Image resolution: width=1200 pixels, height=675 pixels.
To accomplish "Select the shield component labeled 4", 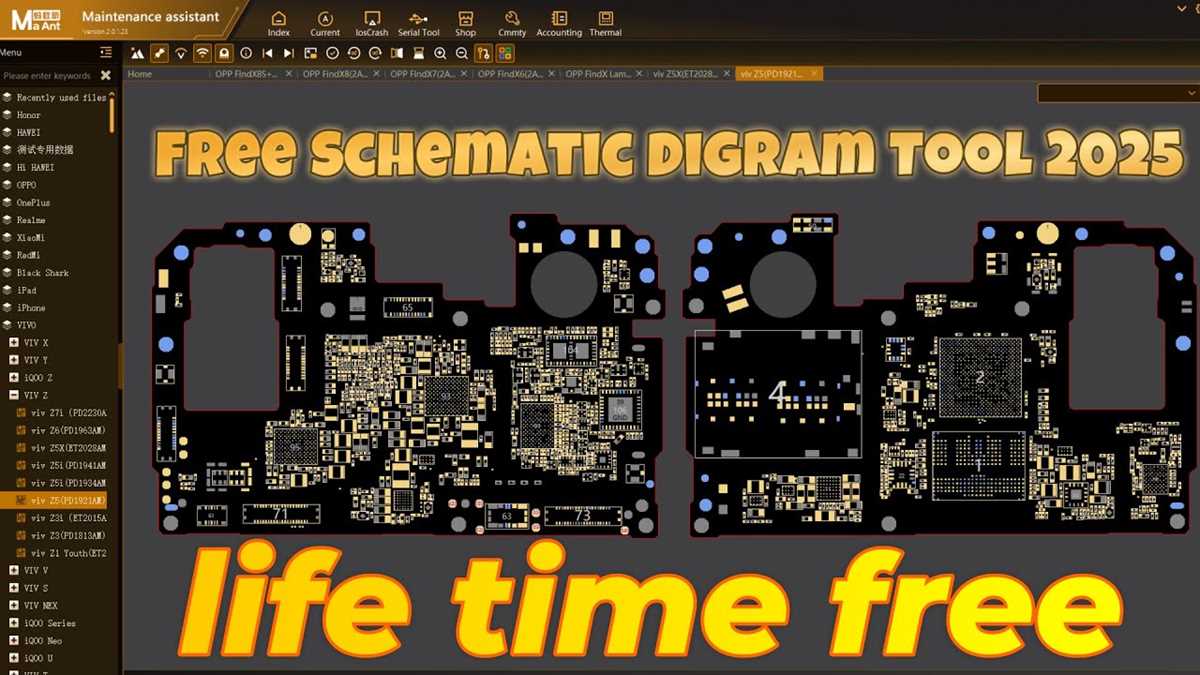I will (778, 394).
